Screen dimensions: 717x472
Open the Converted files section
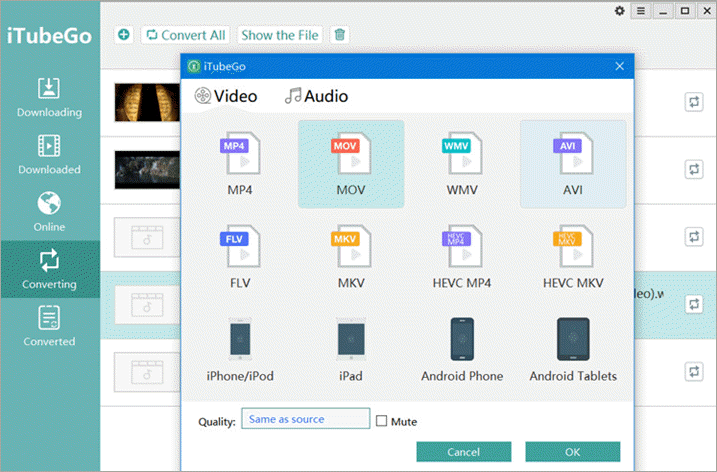click(49, 327)
